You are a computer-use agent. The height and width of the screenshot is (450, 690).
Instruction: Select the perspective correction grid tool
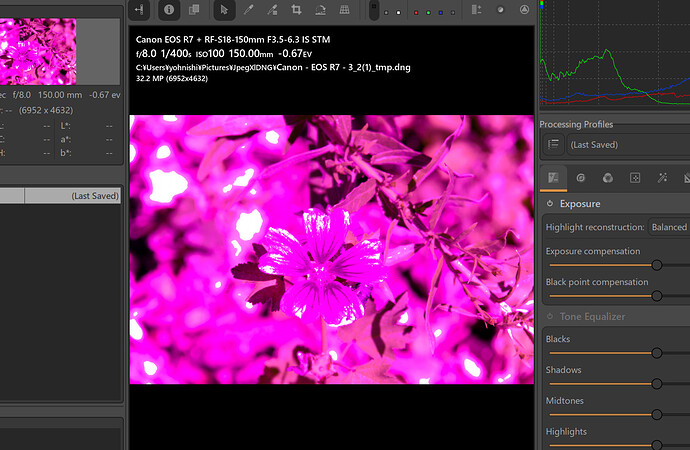tap(344, 9)
